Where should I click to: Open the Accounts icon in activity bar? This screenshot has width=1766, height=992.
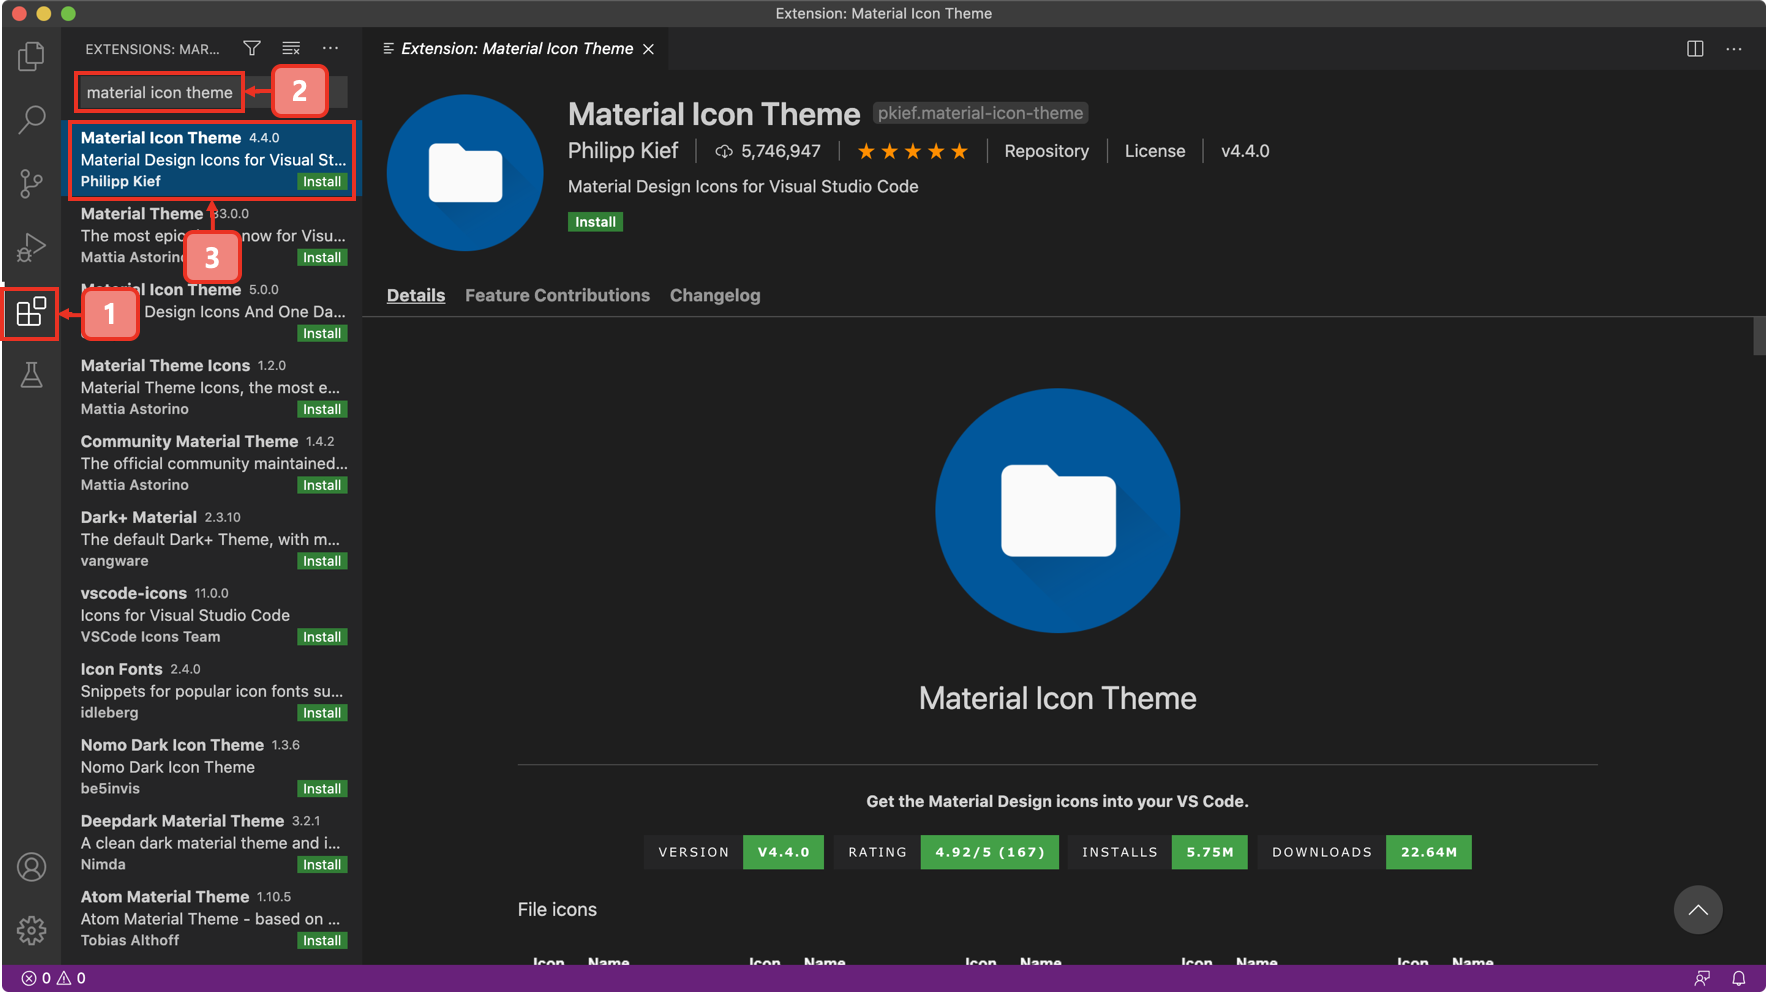point(31,867)
